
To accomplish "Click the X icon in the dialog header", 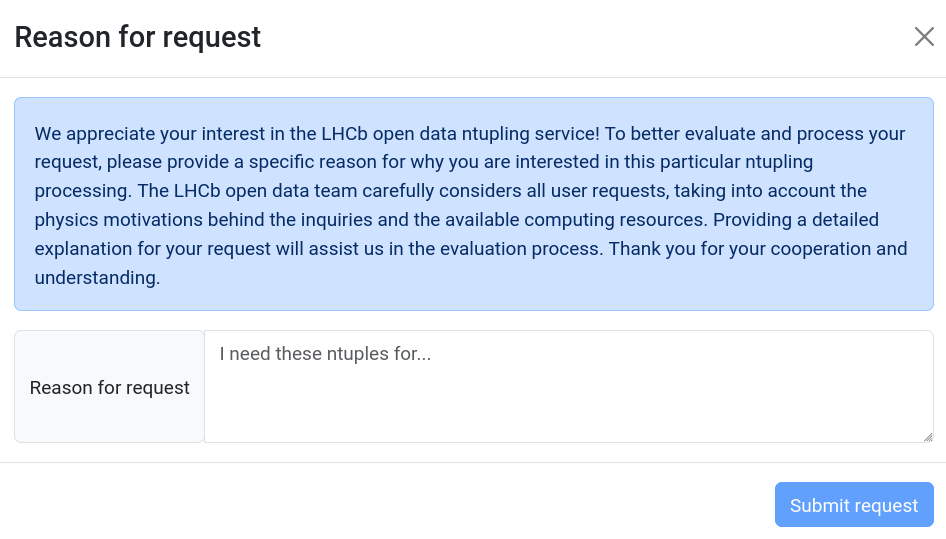I will pos(924,37).
